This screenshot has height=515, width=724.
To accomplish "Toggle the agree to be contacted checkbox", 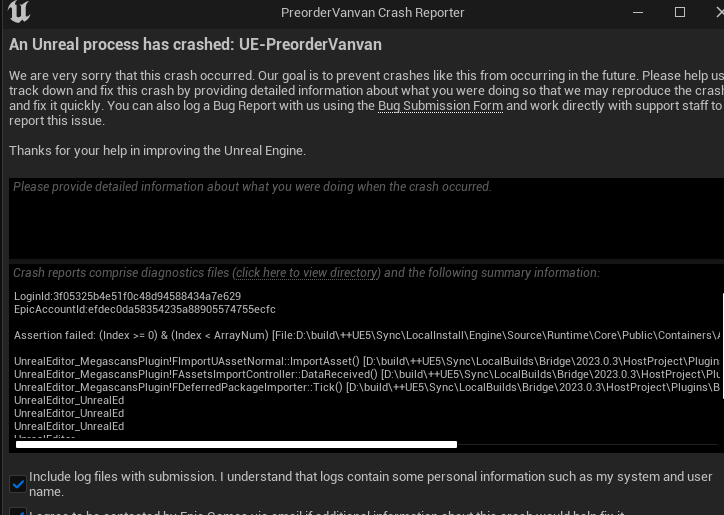I will [x=18, y=512].
